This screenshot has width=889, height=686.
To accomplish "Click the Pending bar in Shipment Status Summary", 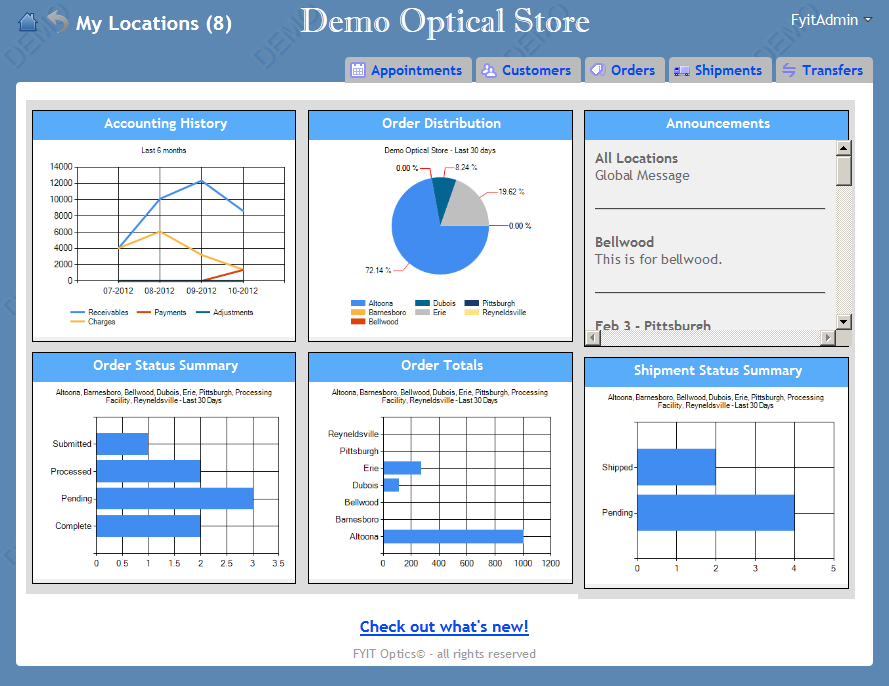I will (x=716, y=513).
